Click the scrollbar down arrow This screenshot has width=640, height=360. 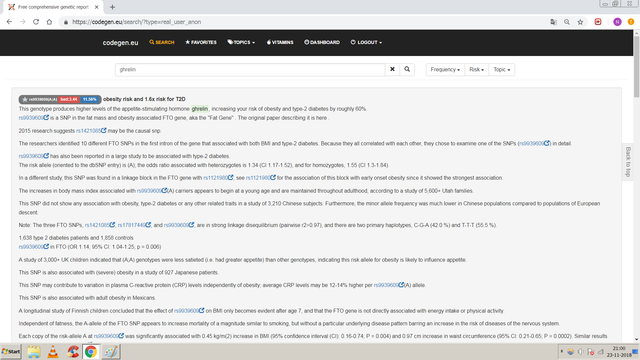(636, 339)
